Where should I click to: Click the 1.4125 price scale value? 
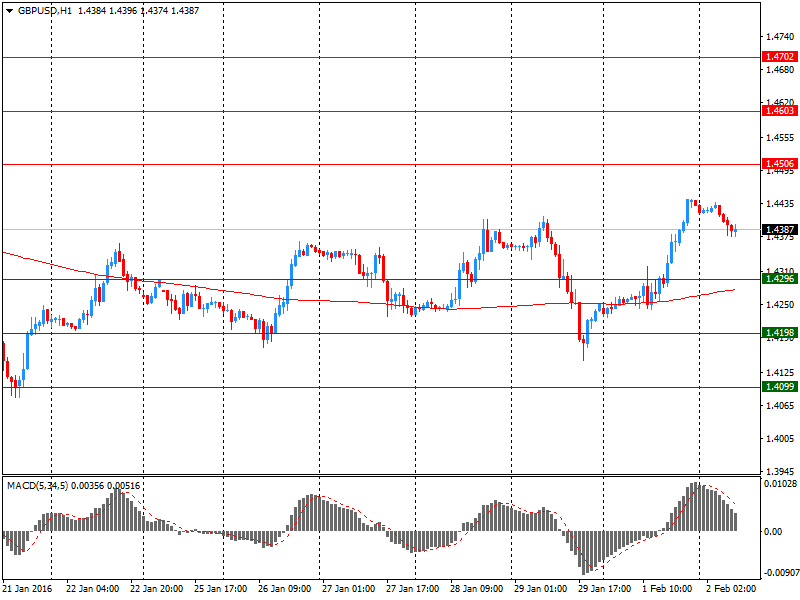pos(780,373)
